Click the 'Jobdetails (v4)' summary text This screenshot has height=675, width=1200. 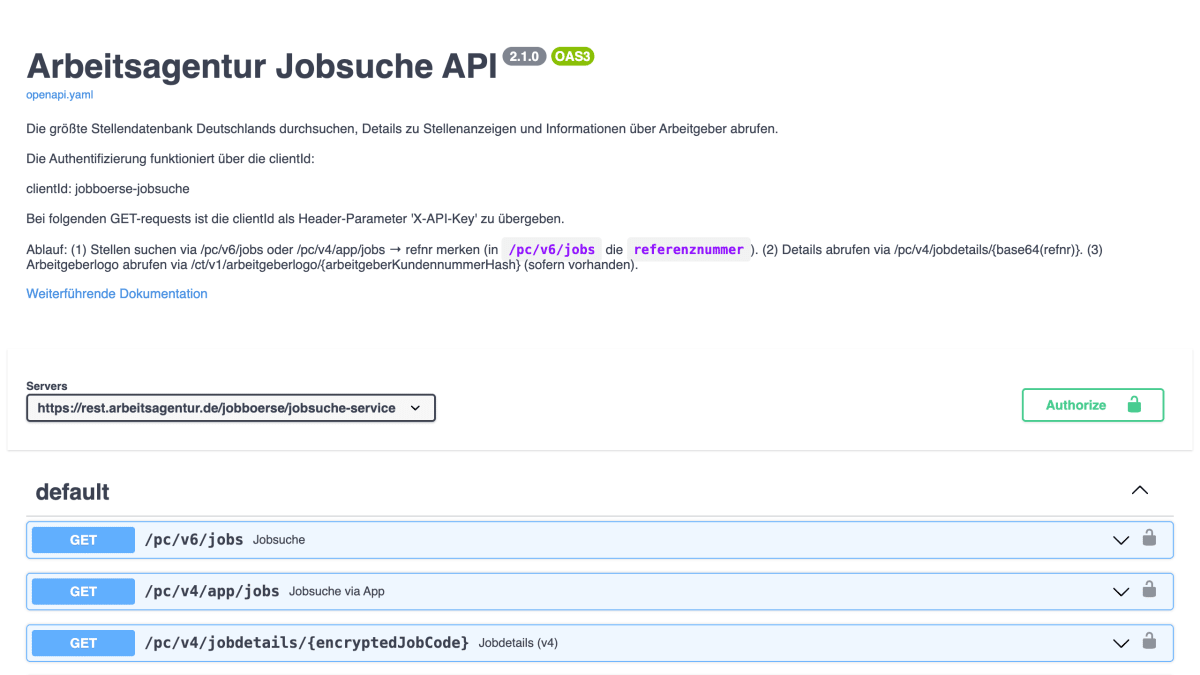(x=518, y=643)
